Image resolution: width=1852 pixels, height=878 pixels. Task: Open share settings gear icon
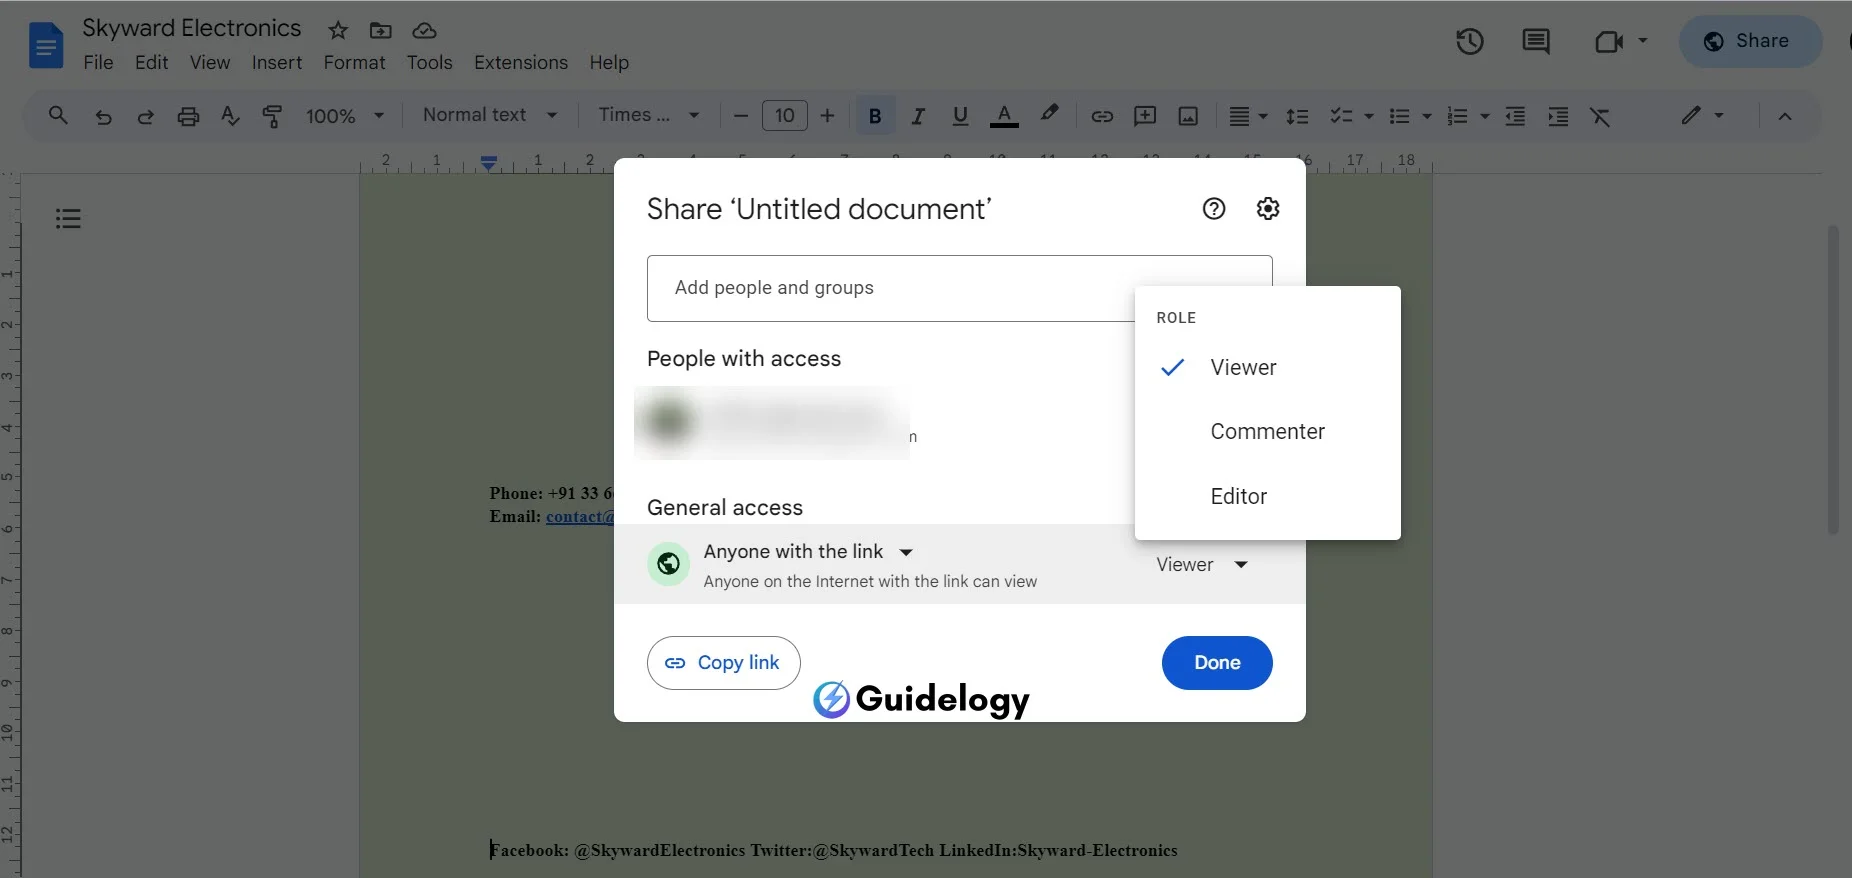[x=1268, y=208]
